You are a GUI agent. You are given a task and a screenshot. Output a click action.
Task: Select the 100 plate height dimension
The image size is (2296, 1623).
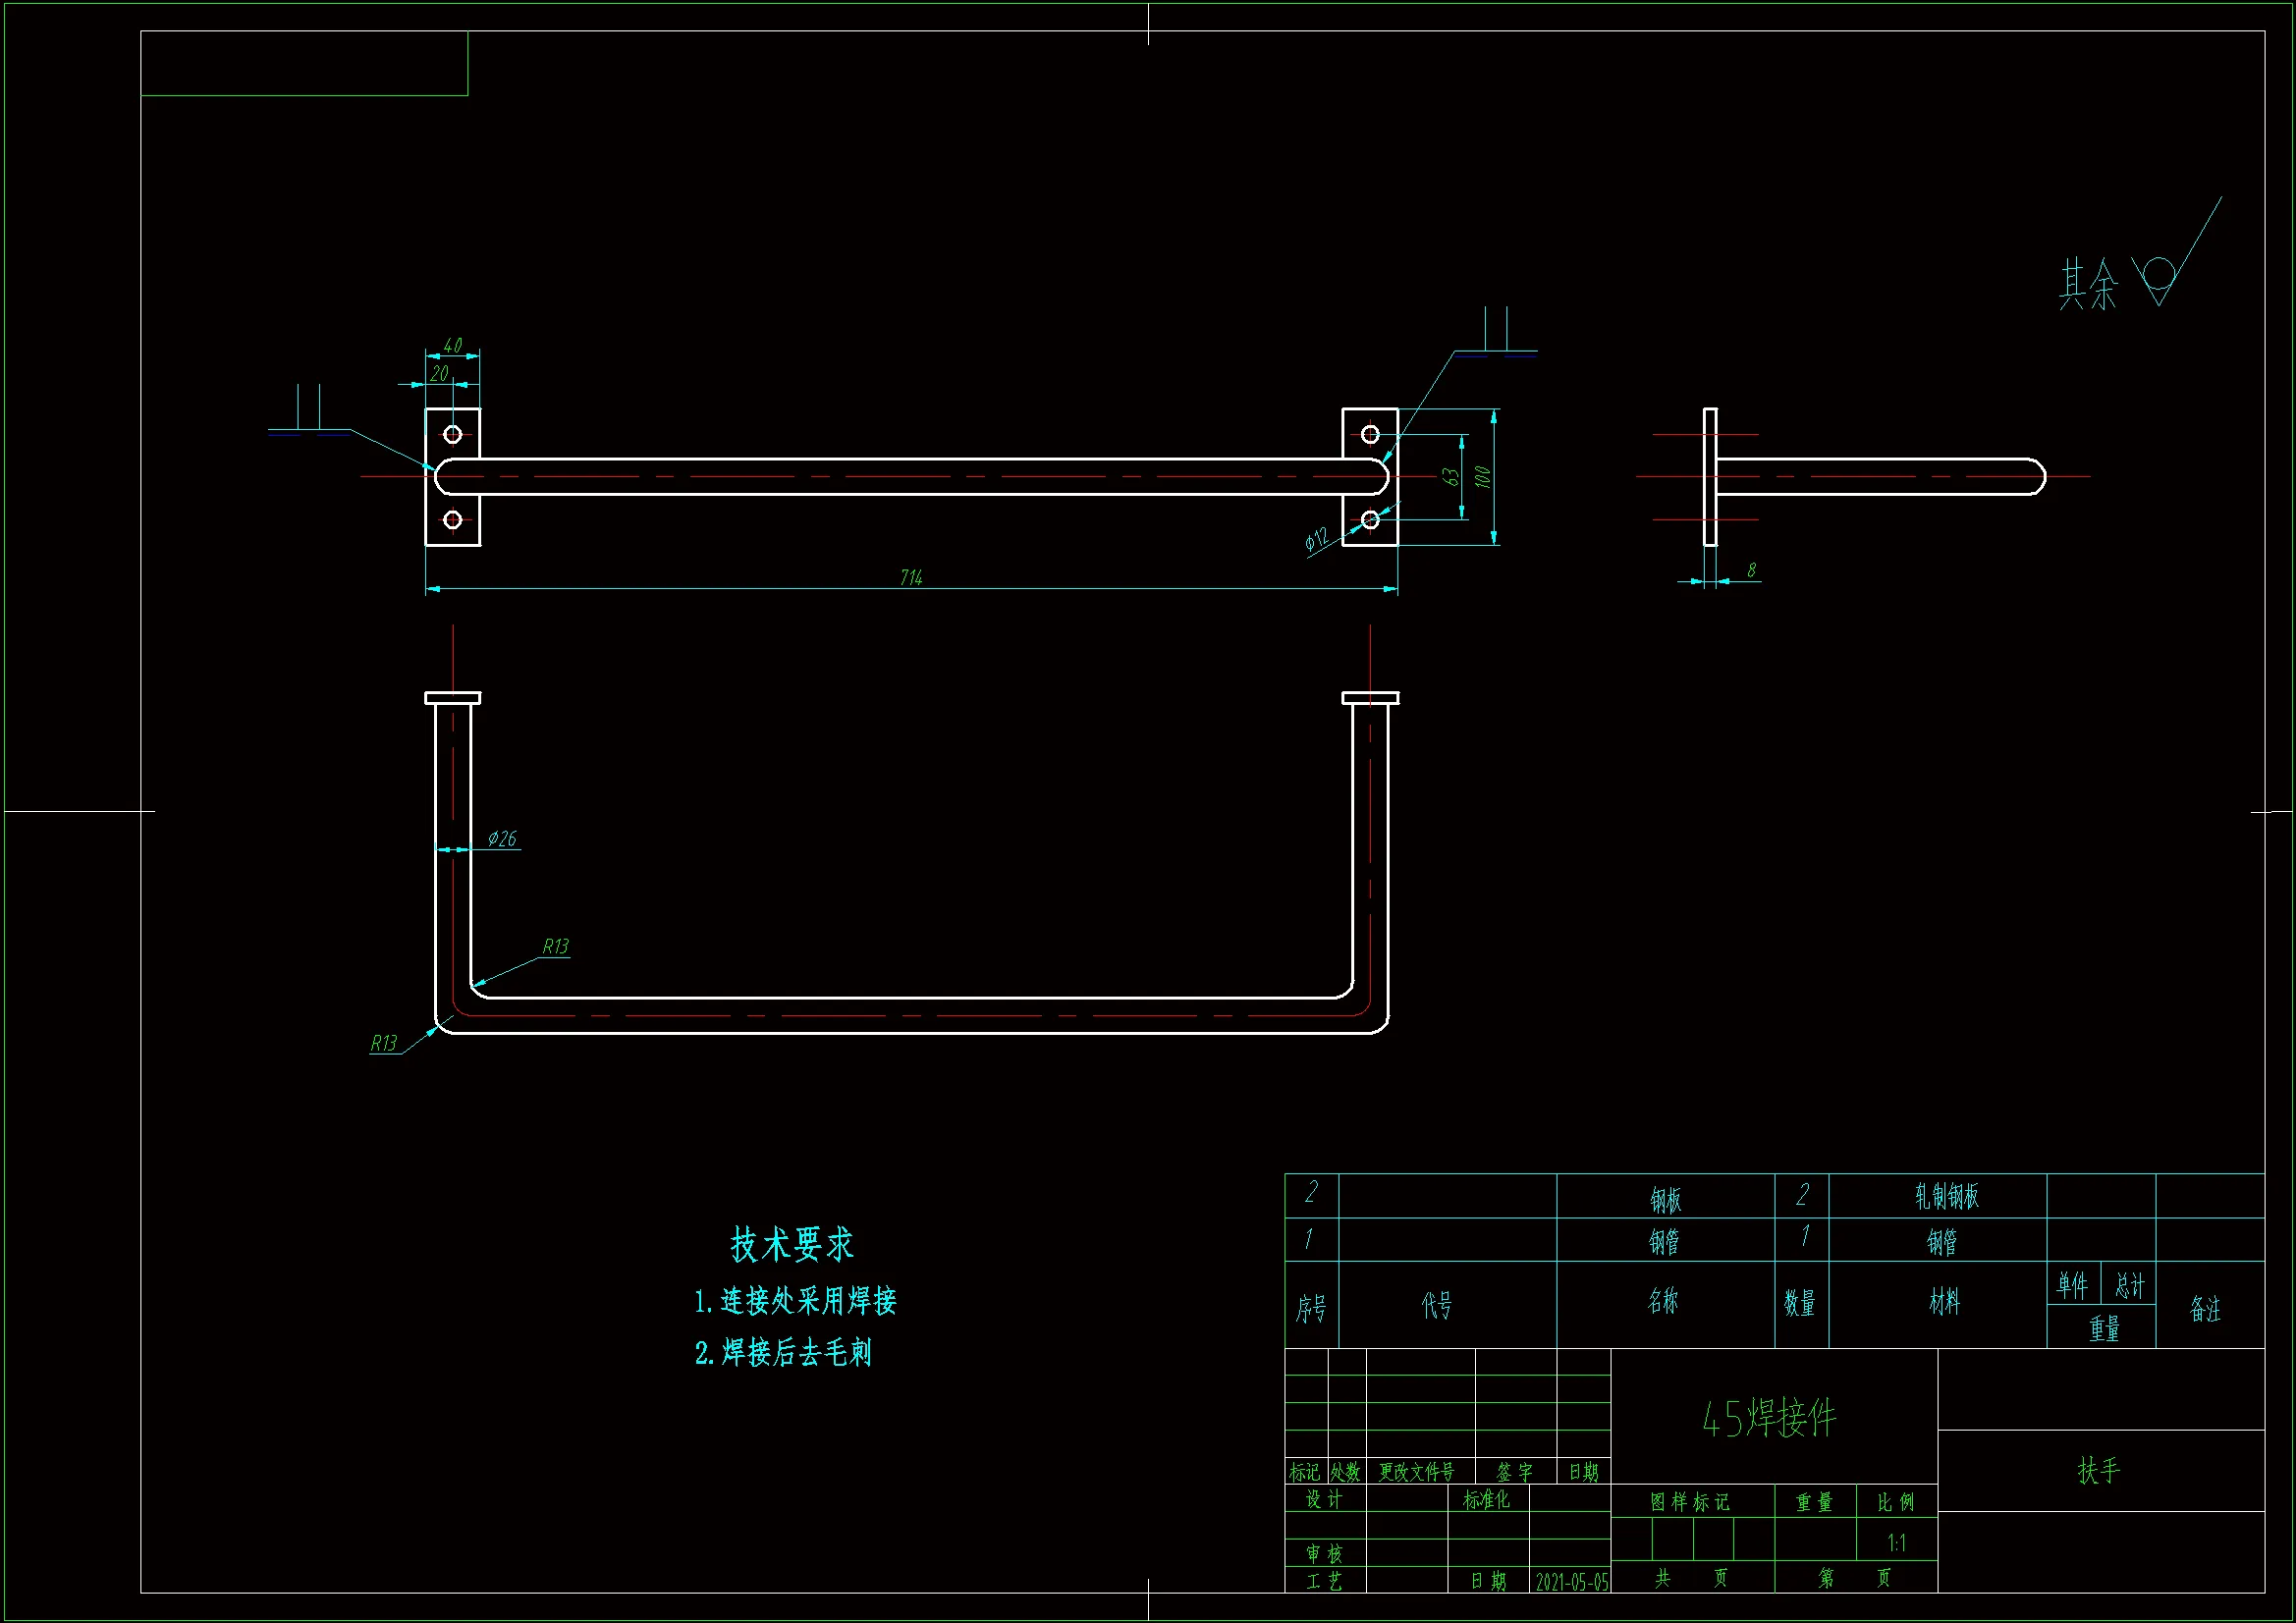[x=1483, y=477]
